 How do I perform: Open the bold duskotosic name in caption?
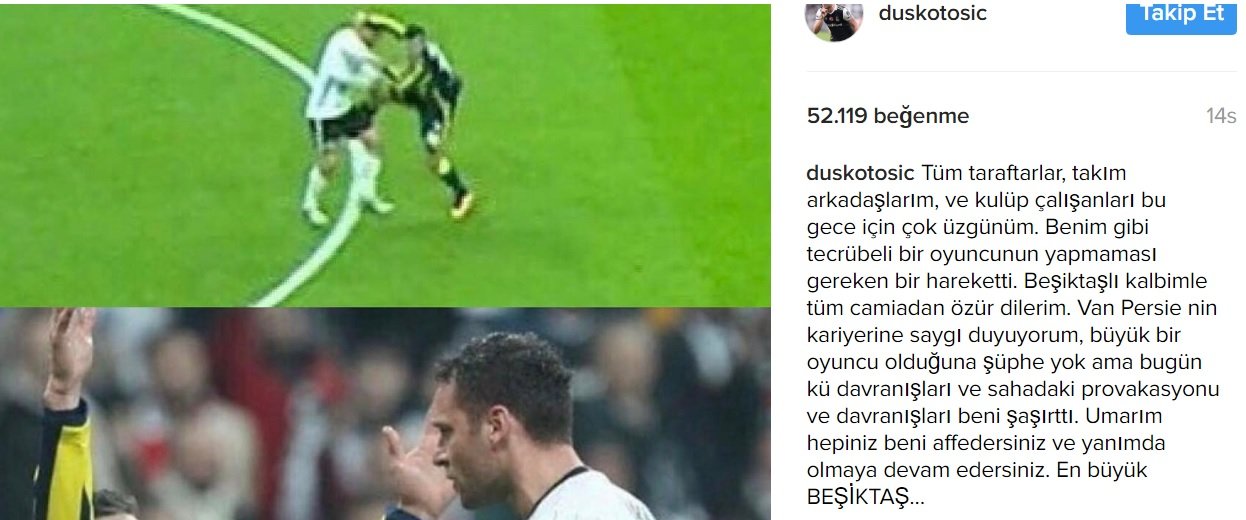[861, 173]
